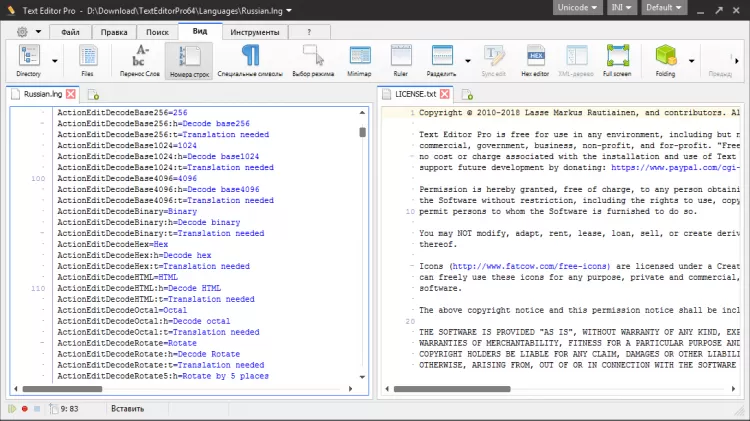Screen dimensions: 750x421
Task: Open the ? help tab
Action: point(309,32)
